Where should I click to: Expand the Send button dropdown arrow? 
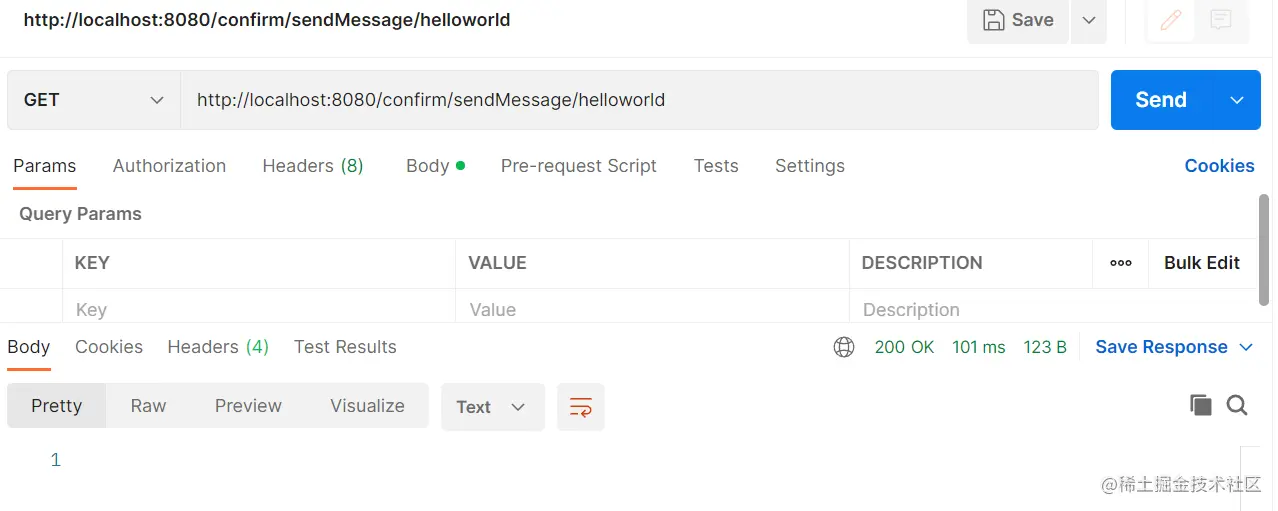(1237, 100)
